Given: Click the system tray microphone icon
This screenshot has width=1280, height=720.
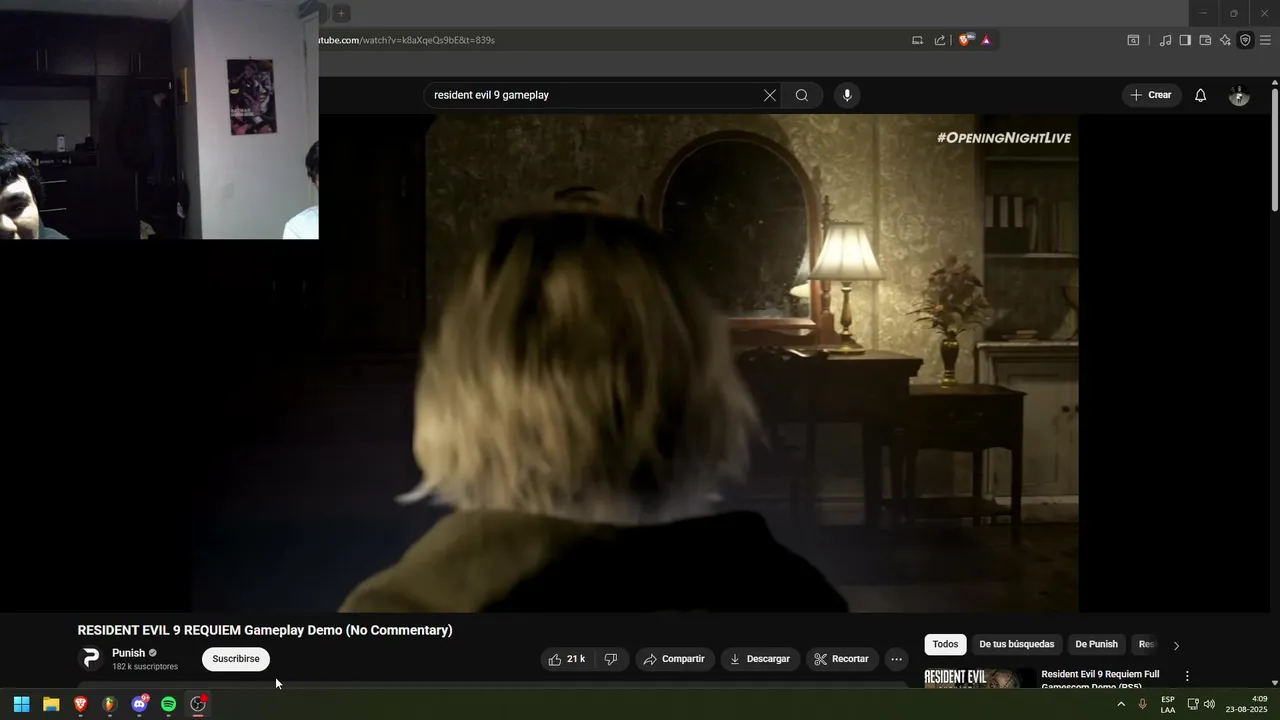Looking at the screenshot, I should coord(1142,704).
